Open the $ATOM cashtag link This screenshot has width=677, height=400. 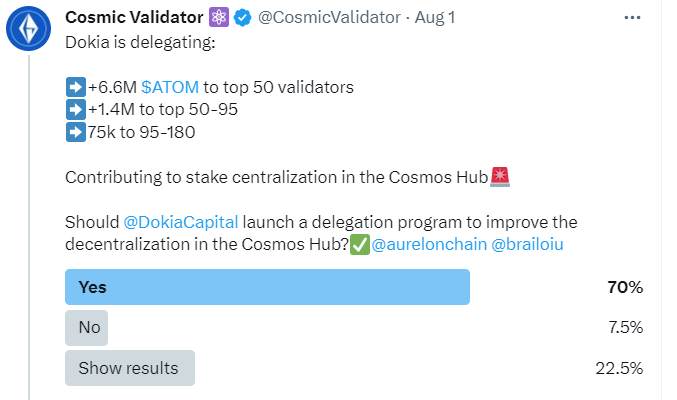click(170, 87)
